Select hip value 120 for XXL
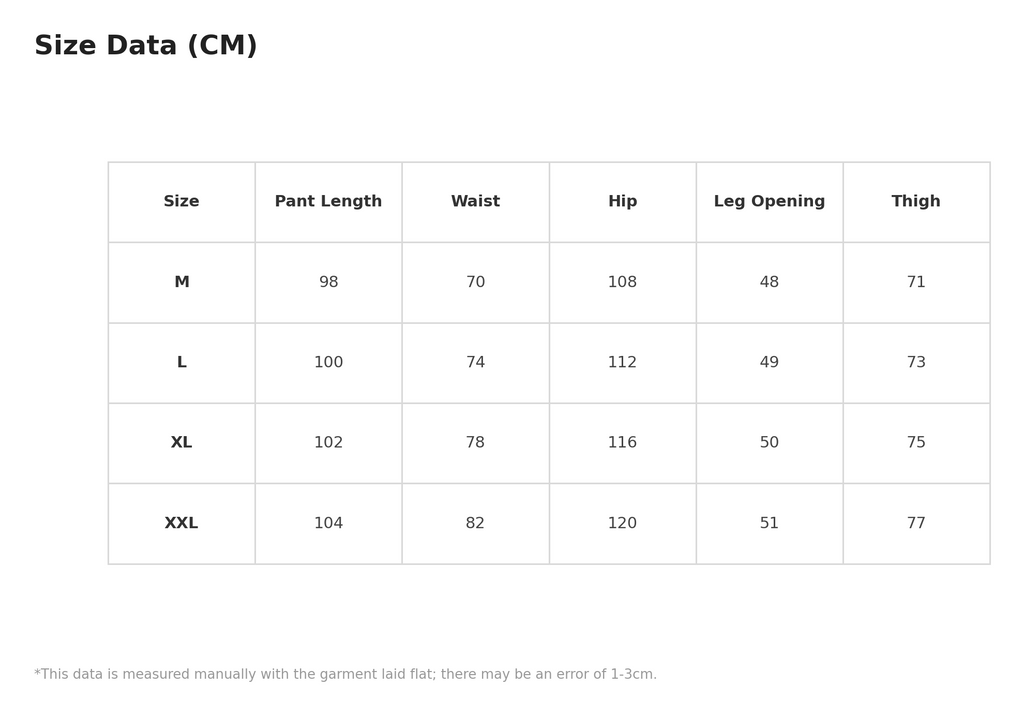This screenshot has width=1024, height=716. pos(622,523)
